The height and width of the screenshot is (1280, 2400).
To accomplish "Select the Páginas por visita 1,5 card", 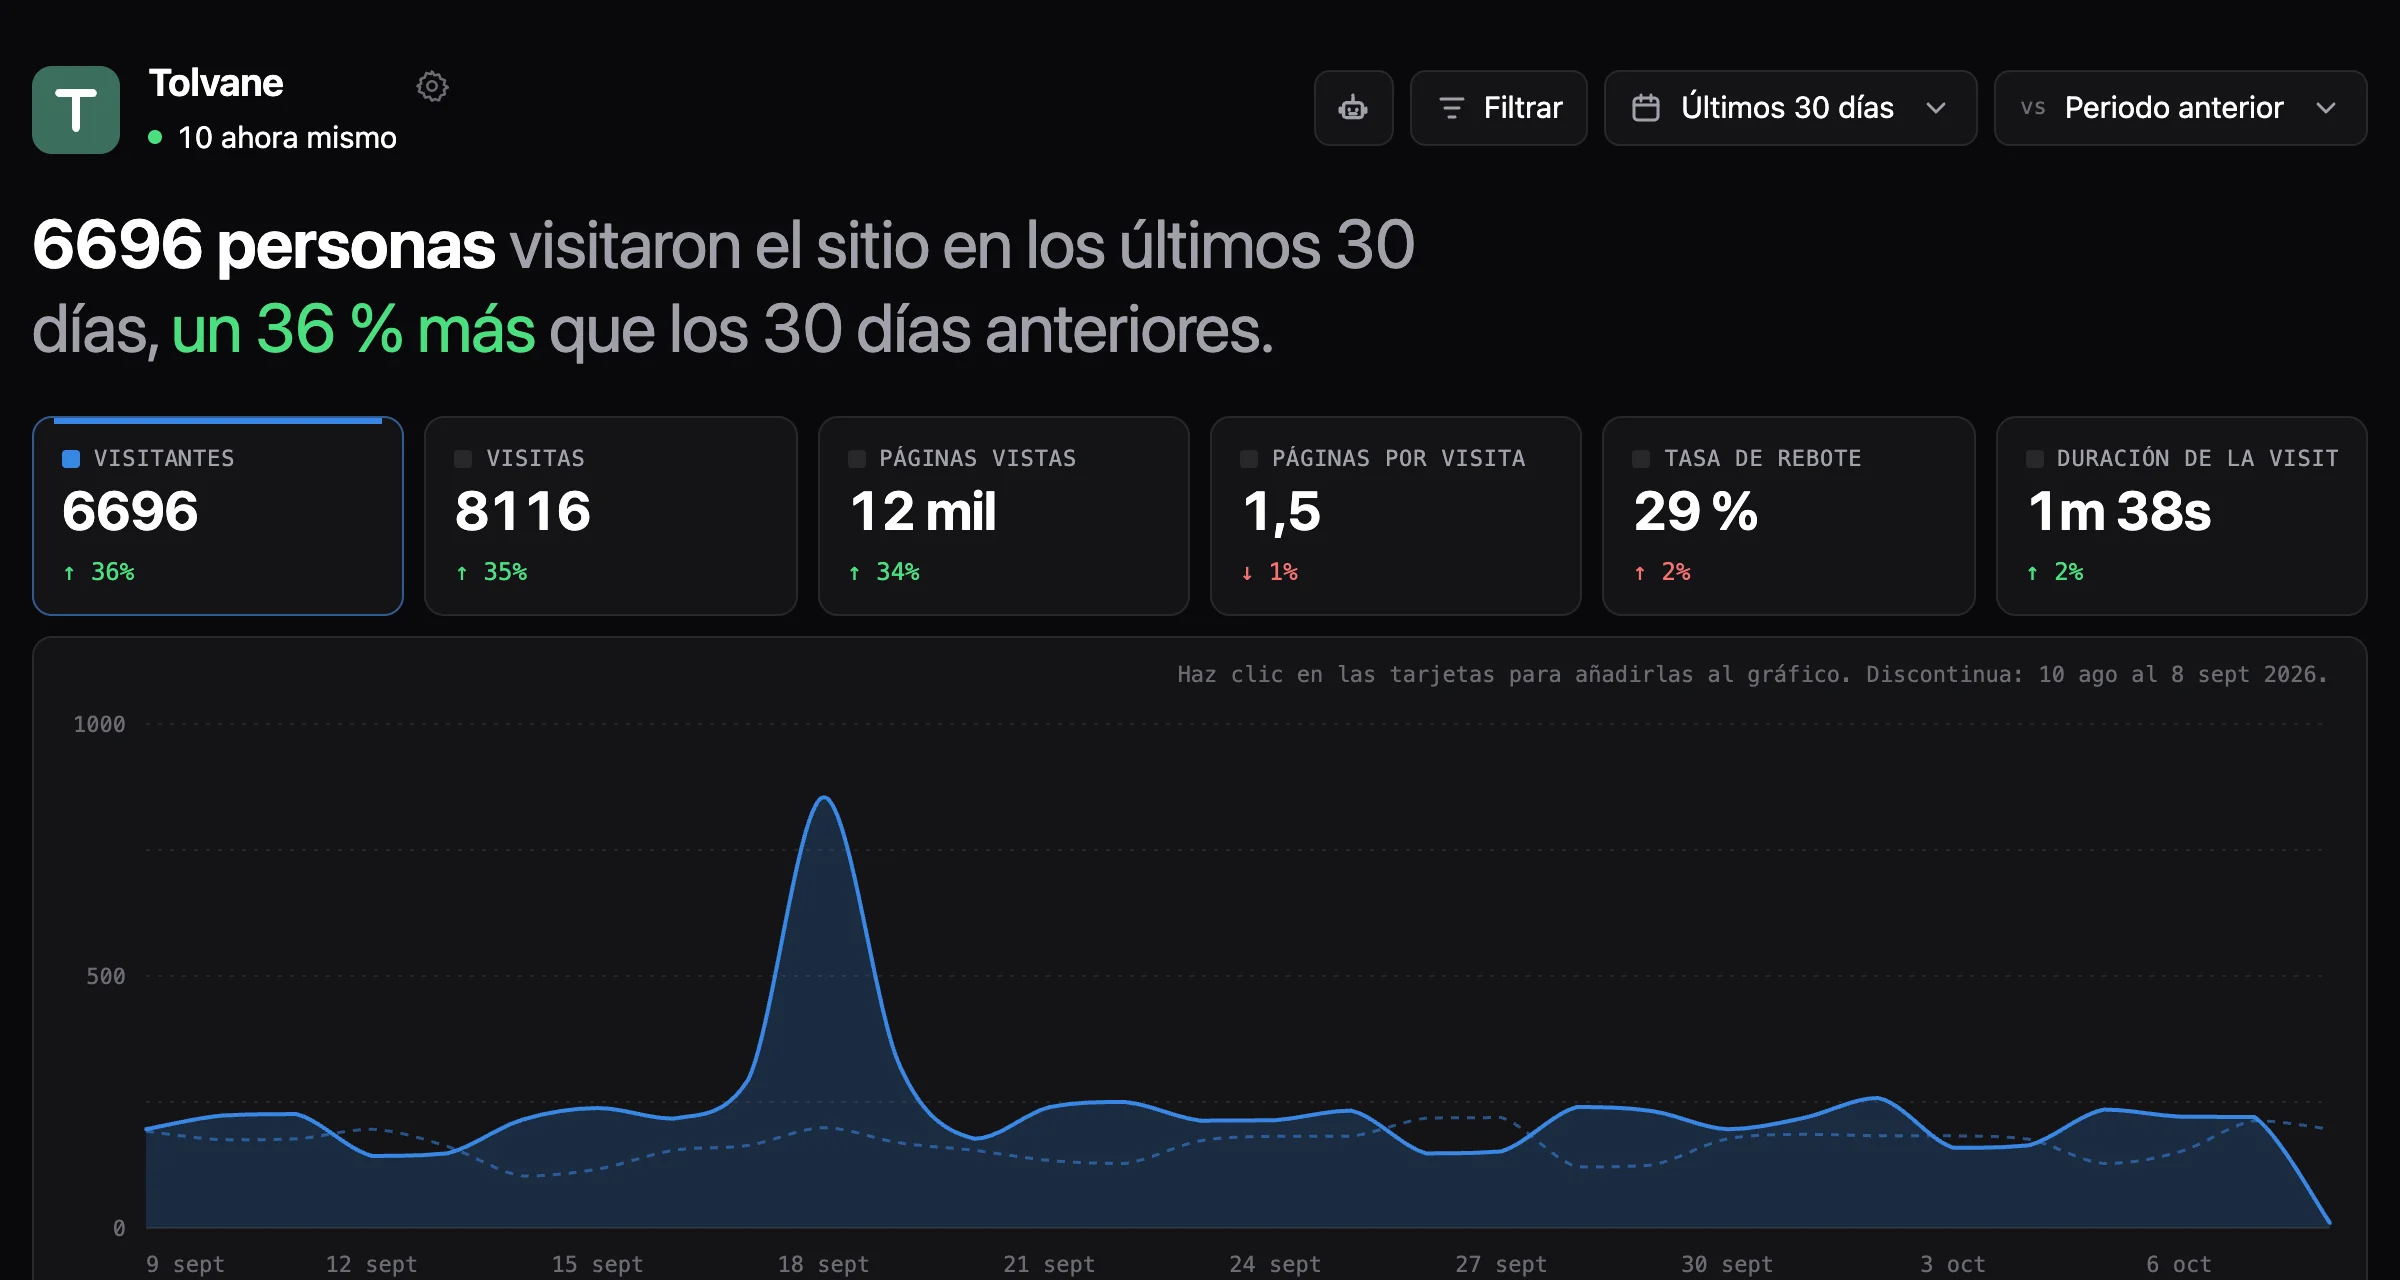I will tap(1396, 516).
